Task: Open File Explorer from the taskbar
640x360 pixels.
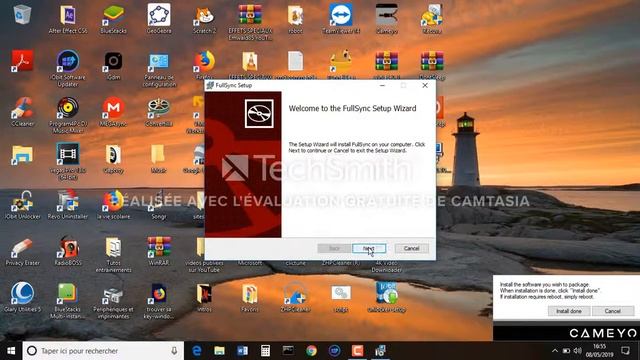Action: click(220, 351)
